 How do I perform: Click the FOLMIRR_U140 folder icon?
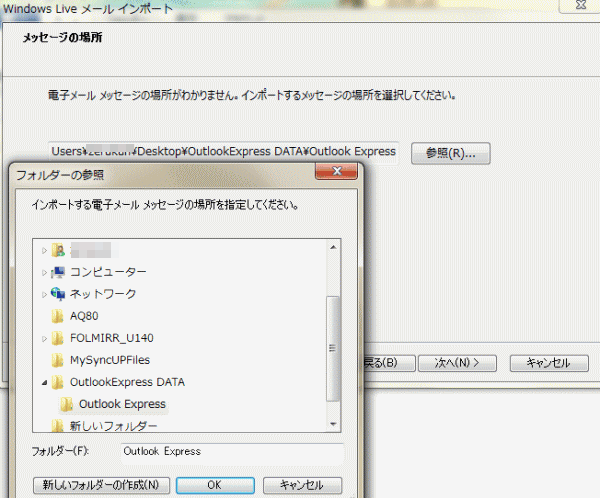coord(57,338)
